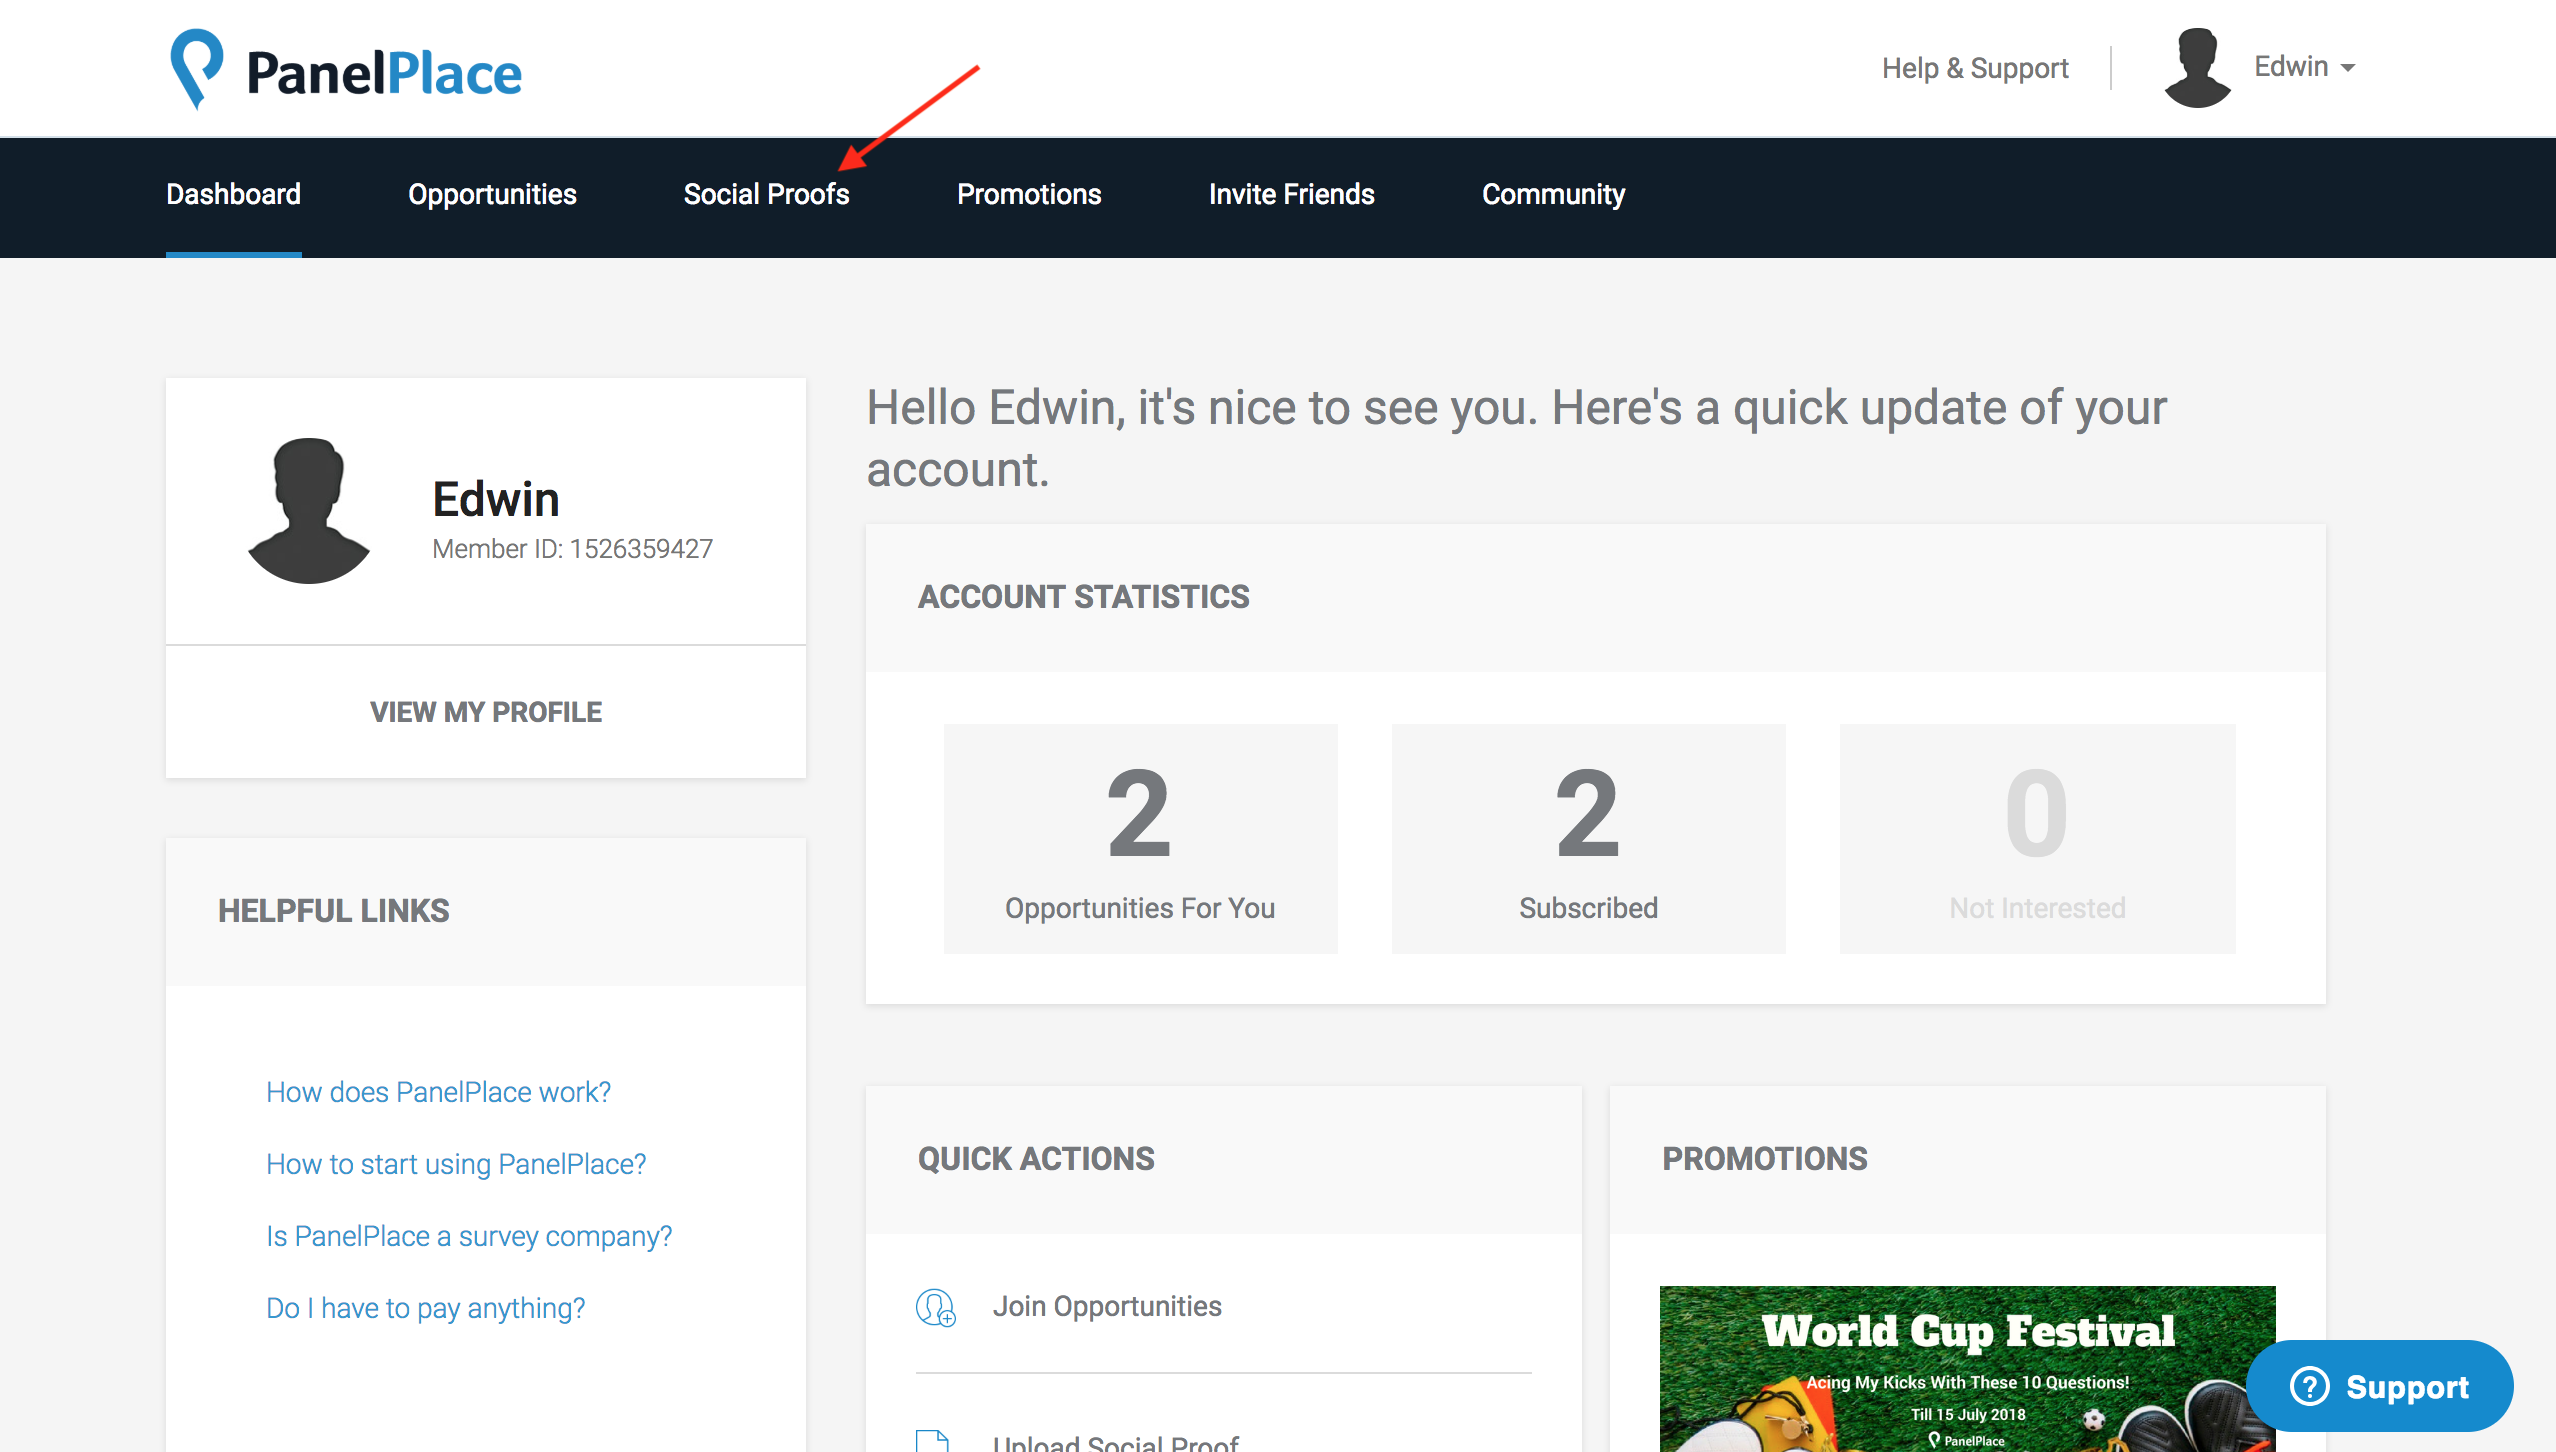Screen dimensions: 2556x1452
Task: Open 'Do I have to pay anything?' link
Action: [425, 1308]
